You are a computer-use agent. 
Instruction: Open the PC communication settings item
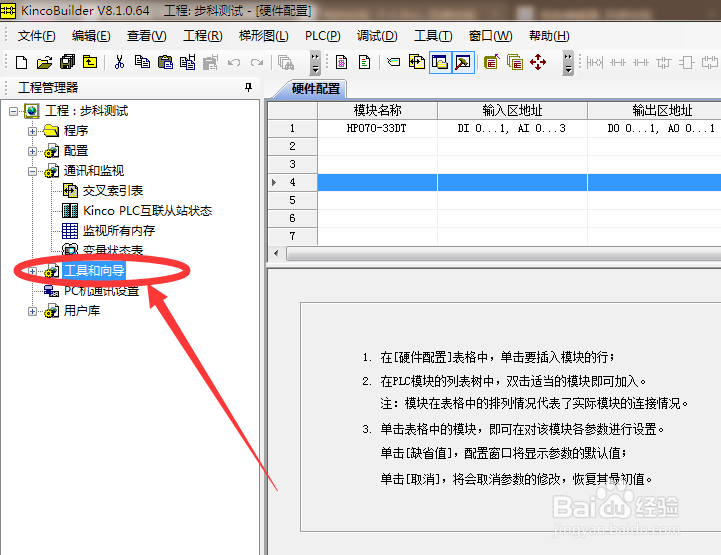[x=101, y=291]
